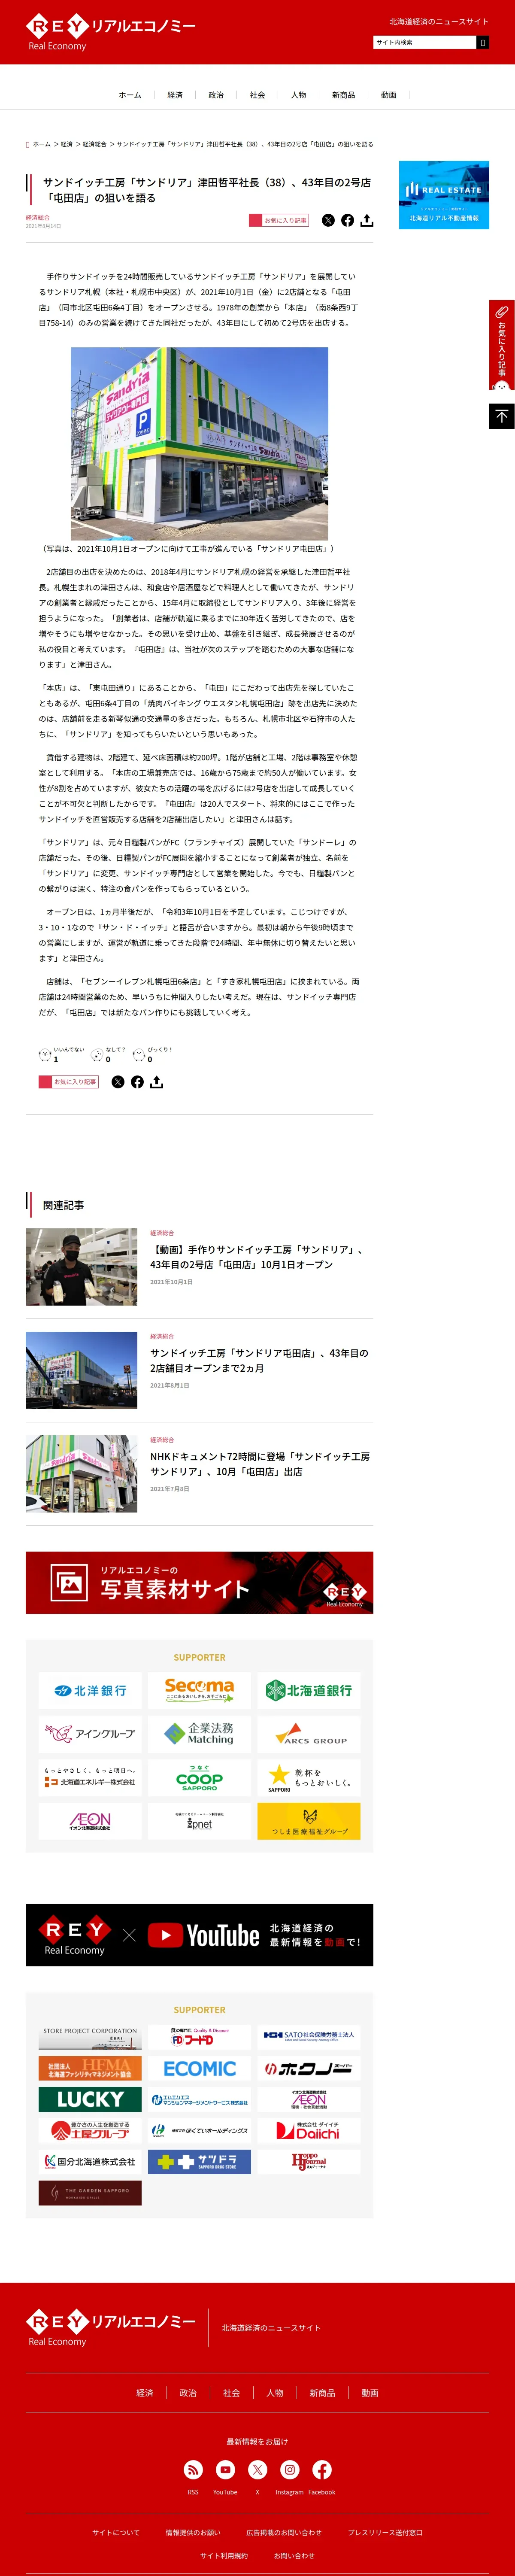
Task: Share on Facebook icon below the article
Action: (x=137, y=1082)
